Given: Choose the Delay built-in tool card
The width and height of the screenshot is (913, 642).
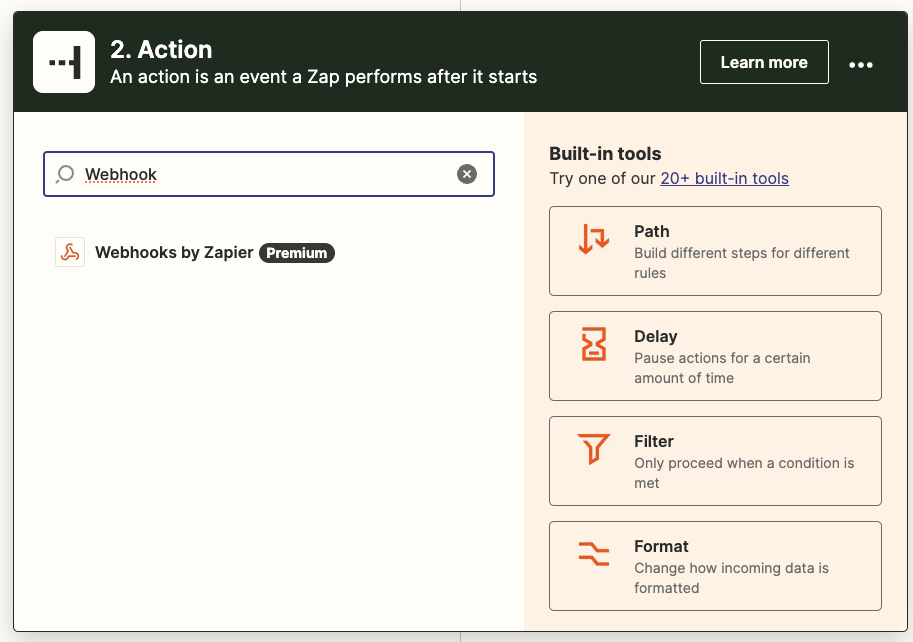Looking at the screenshot, I should [x=715, y=356].
